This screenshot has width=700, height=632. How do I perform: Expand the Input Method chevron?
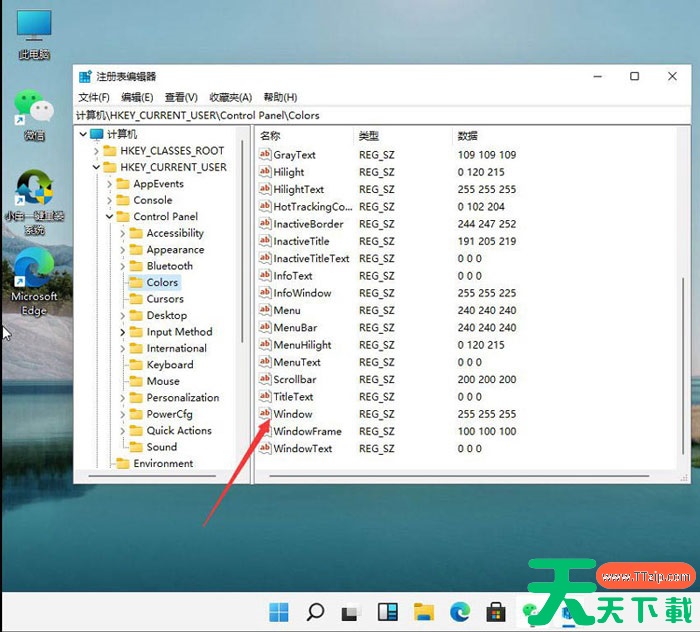(x=123, y=332)
